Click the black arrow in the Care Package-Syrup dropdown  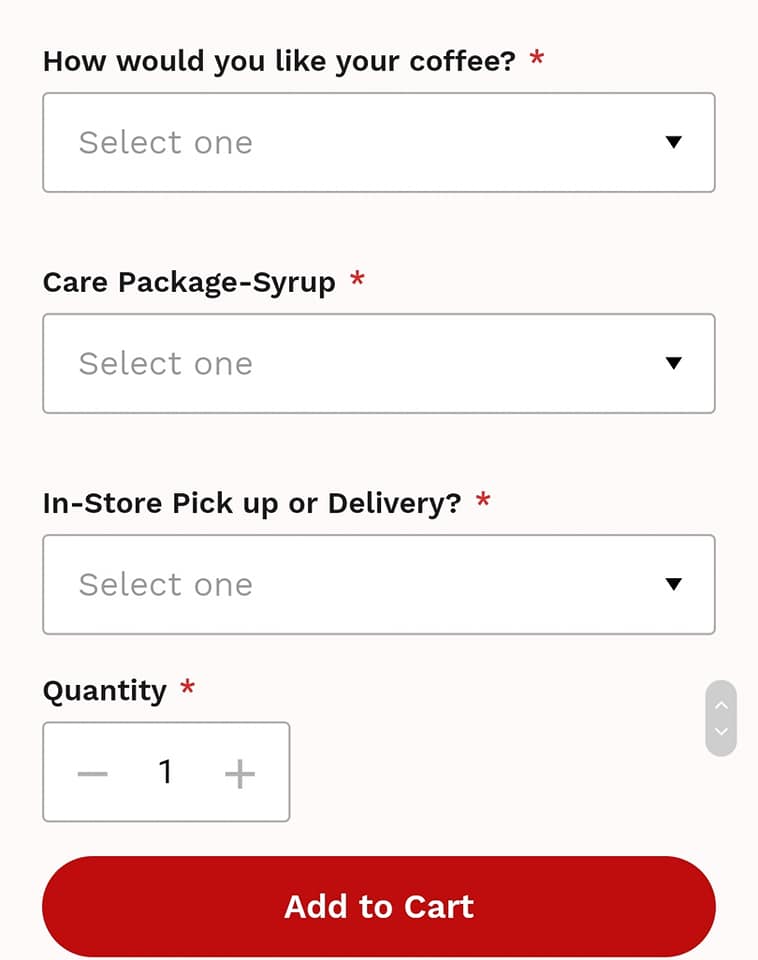674,363
